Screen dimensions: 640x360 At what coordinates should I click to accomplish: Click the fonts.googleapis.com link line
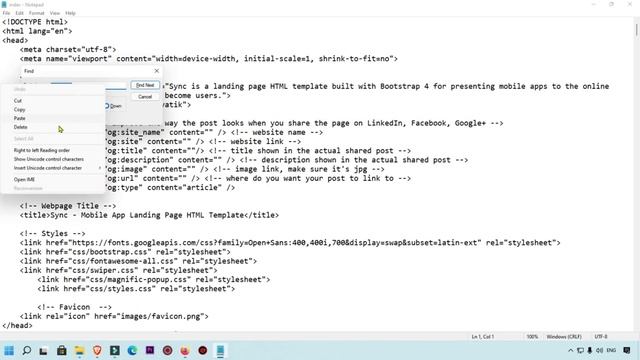(290, 243)
